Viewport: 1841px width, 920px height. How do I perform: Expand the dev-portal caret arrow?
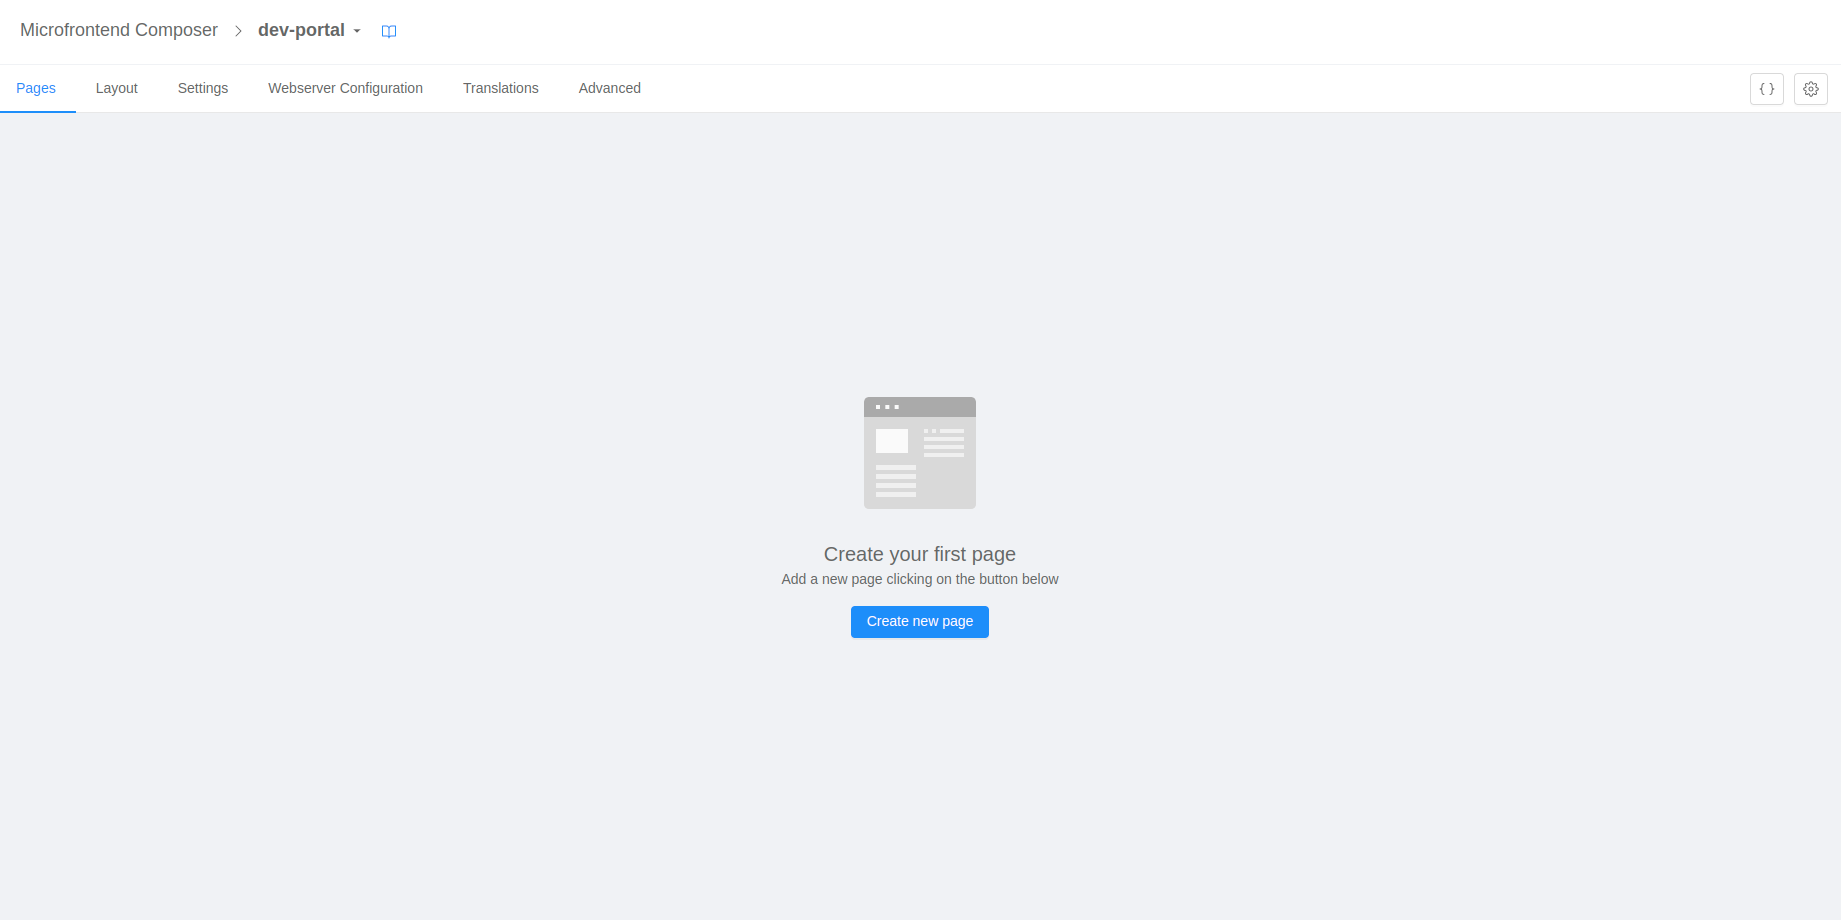pos(357,31)
